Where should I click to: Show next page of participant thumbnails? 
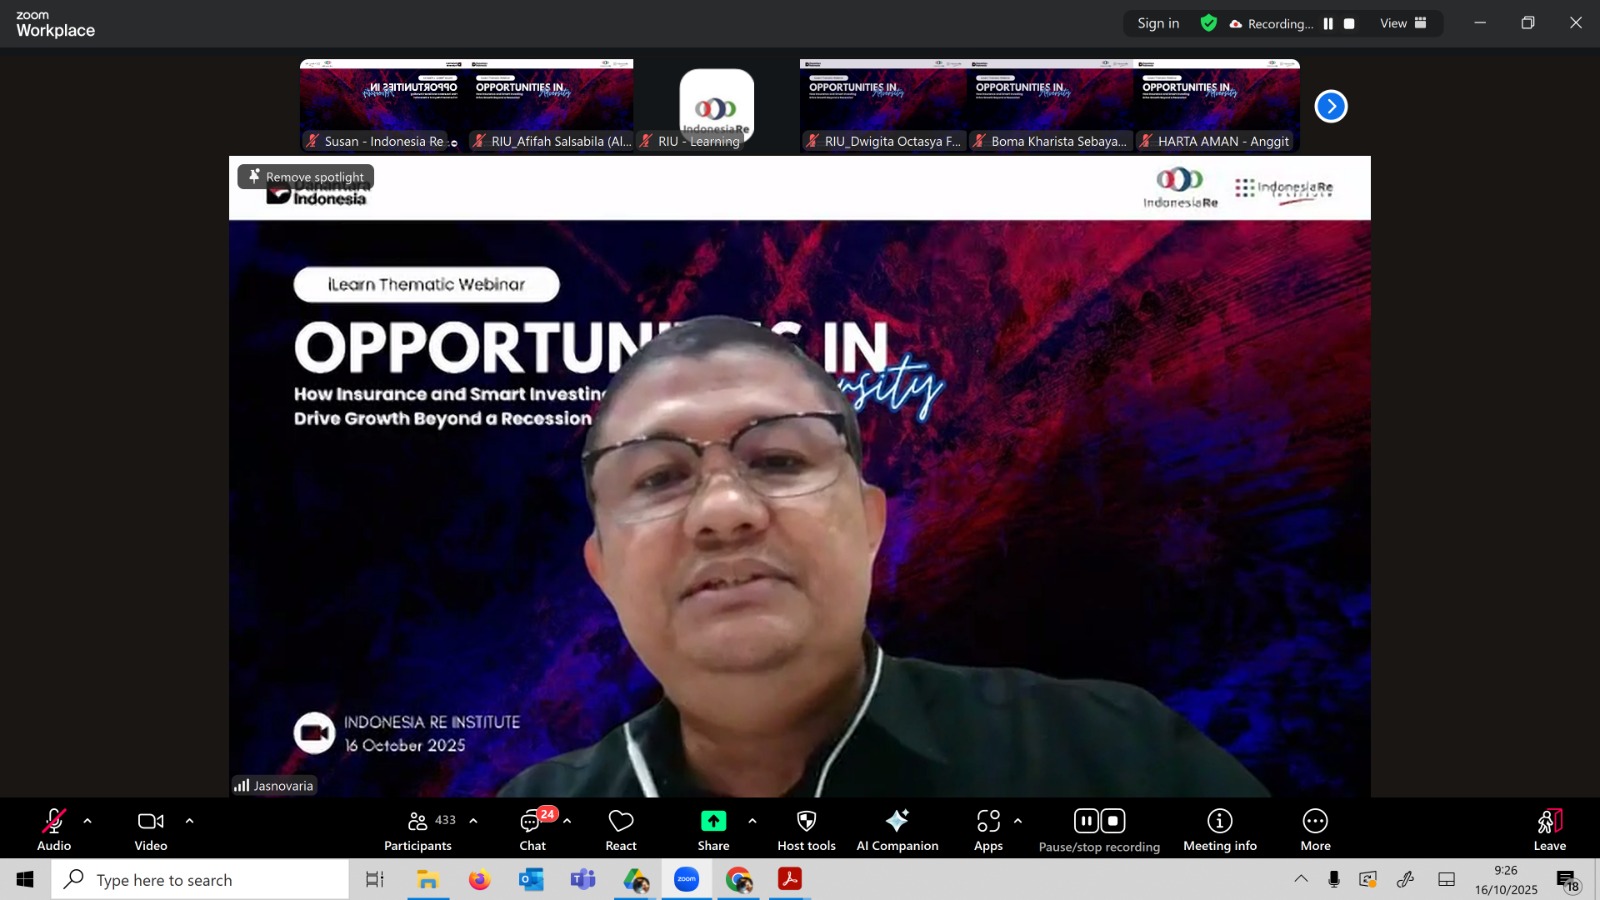click(x=1331, y=106)
